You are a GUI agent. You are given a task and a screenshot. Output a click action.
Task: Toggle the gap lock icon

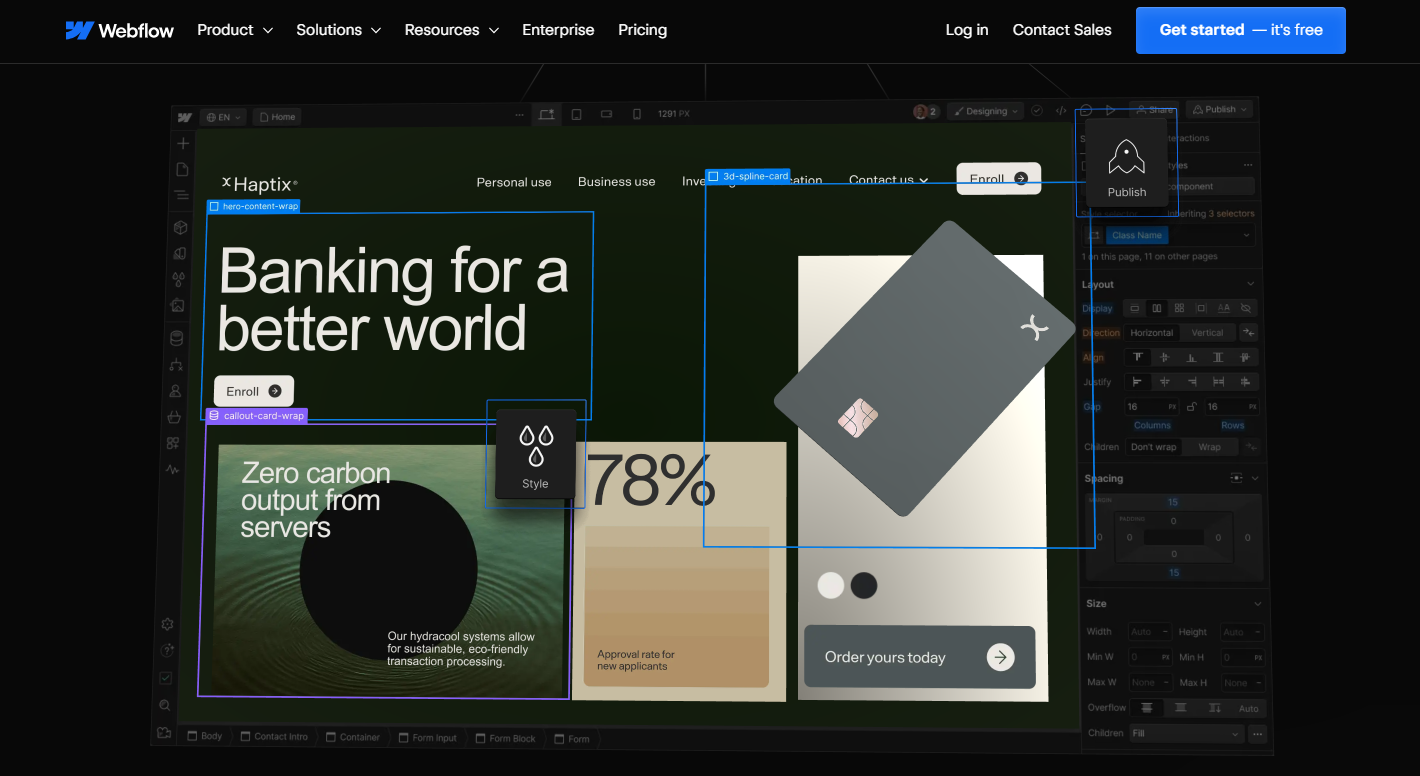pyautogui.click(x=1190, y=407)
